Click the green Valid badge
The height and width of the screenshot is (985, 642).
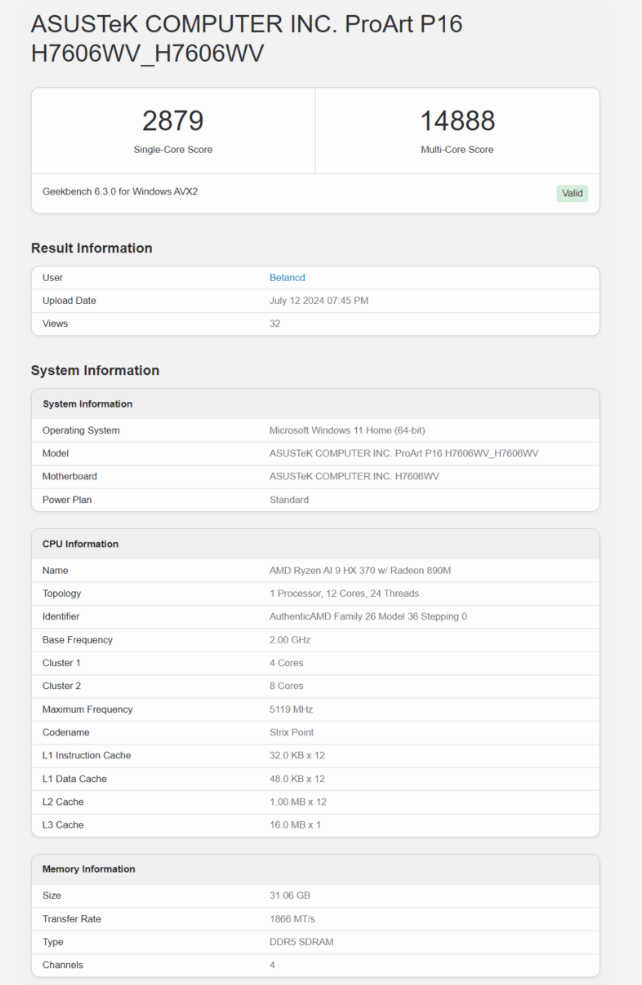pyautogui.click(x=572, y=193)
